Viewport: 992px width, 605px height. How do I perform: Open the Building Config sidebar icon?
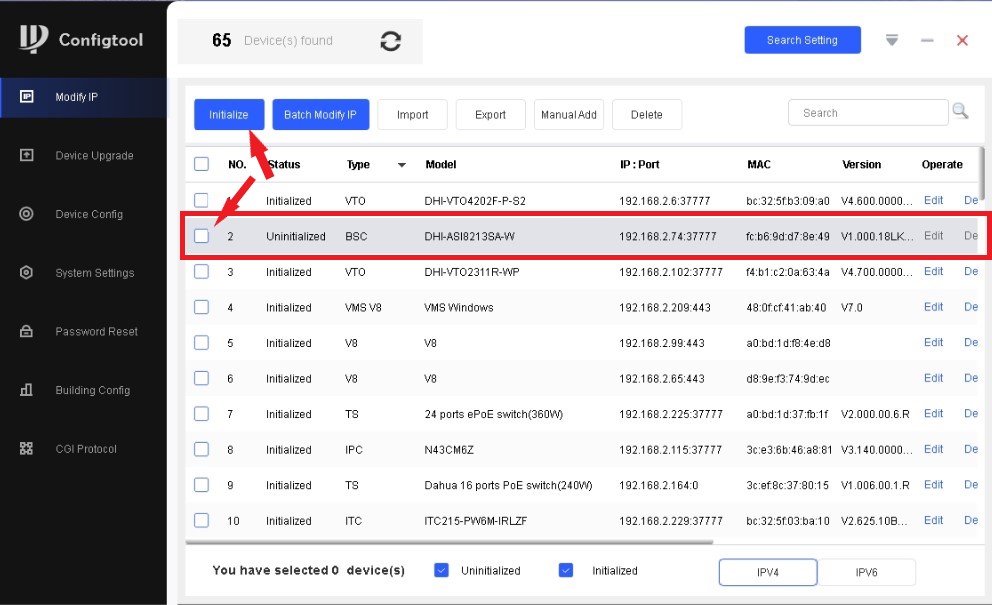click(27, 390)
